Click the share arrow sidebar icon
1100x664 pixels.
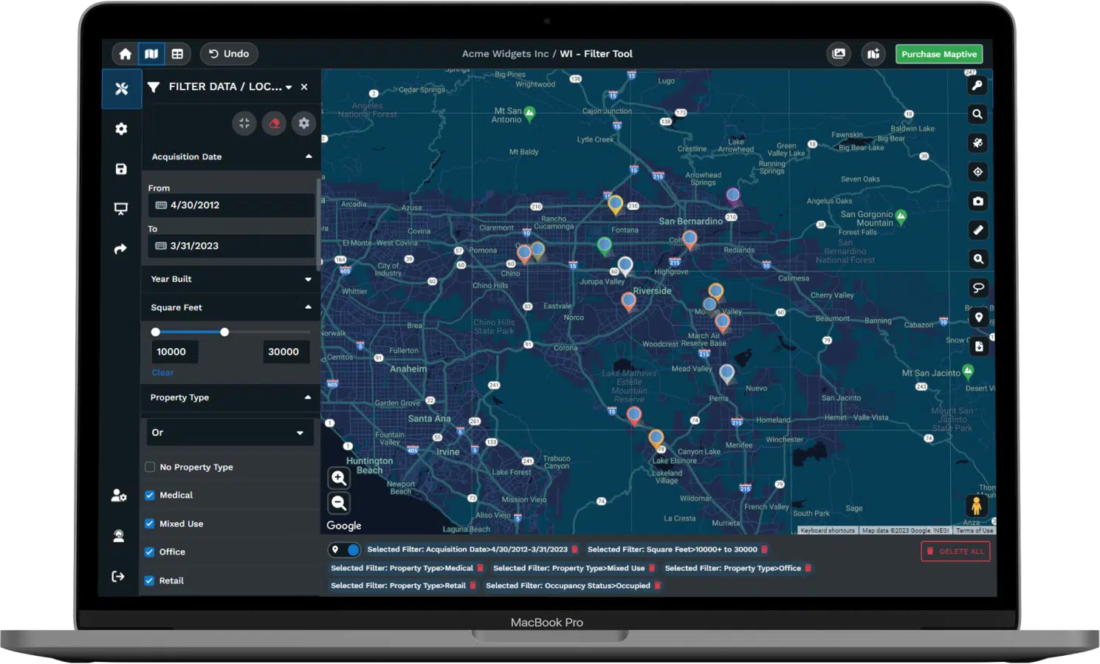pos(121,249)
